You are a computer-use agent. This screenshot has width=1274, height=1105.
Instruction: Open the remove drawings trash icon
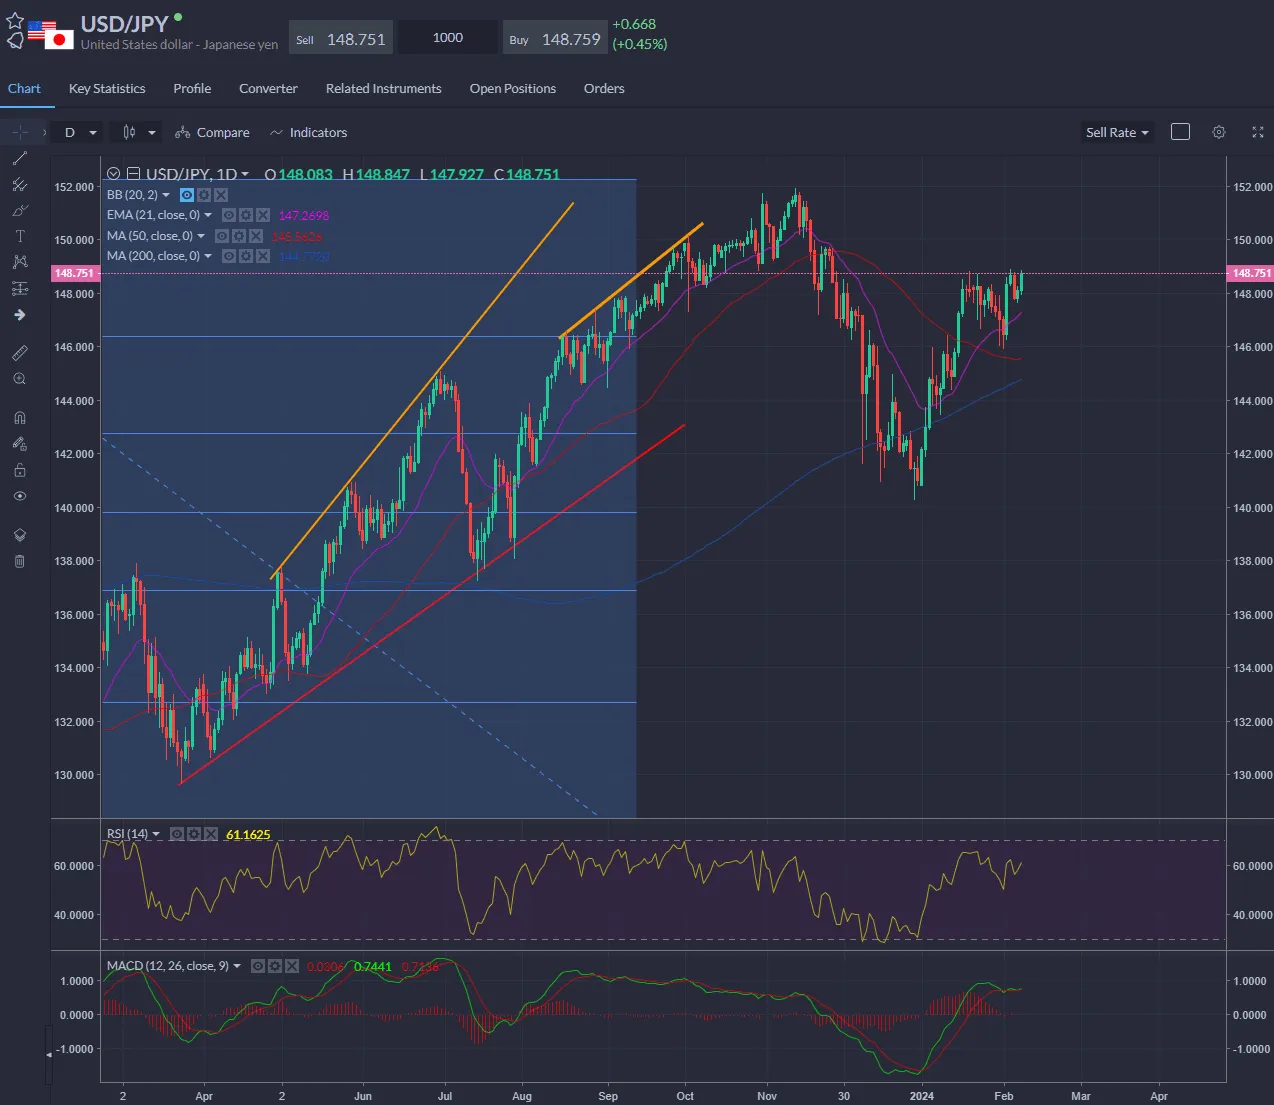click(19, 561)
